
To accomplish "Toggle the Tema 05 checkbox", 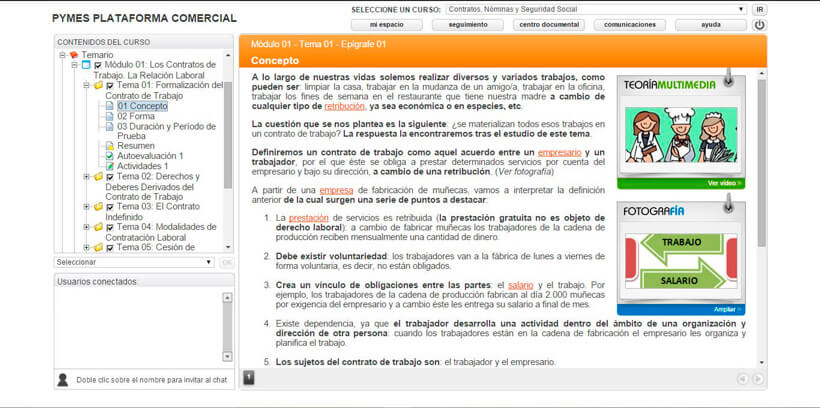I will [x=110, y=248].
